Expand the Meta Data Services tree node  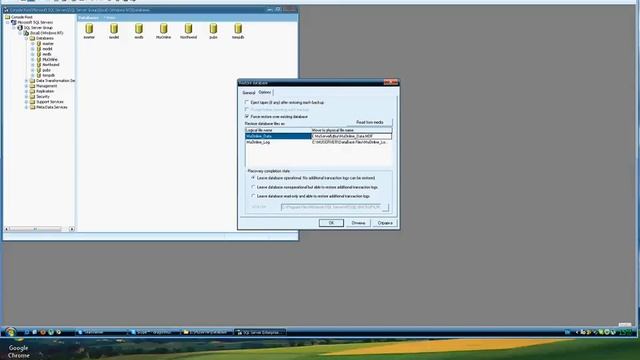click(x=27, y=107)
